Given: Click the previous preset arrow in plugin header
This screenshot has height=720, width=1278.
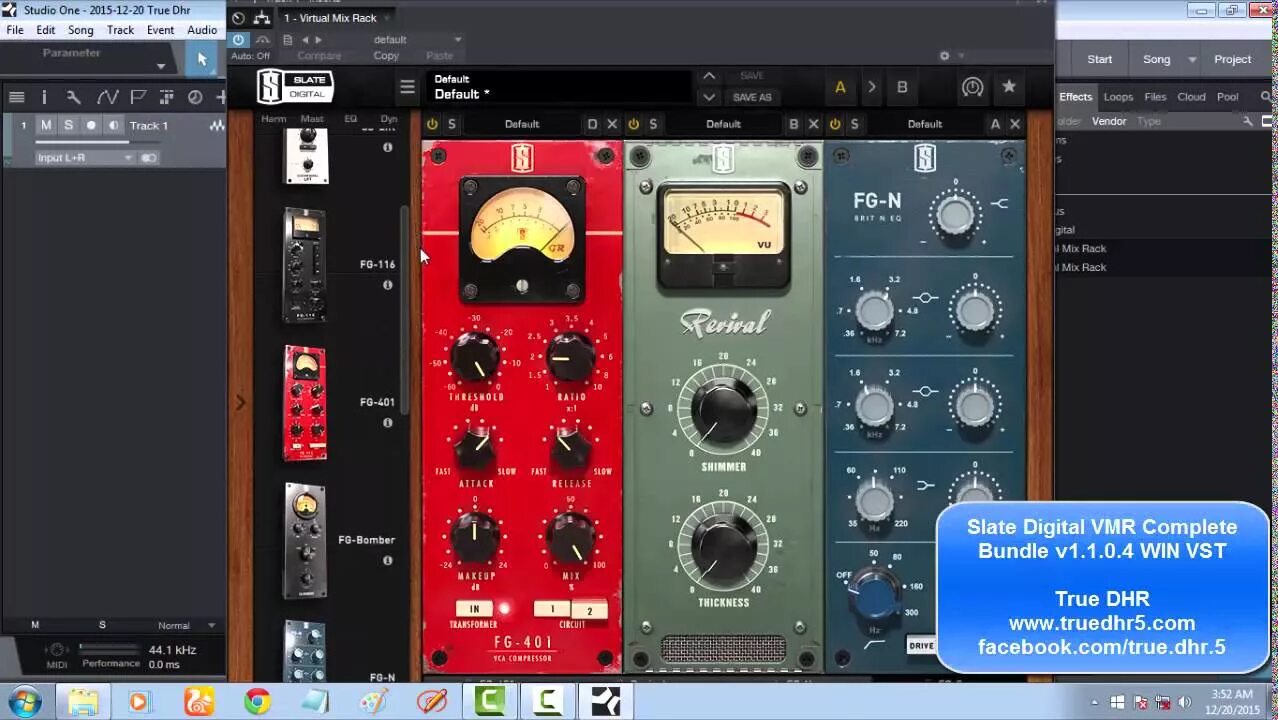Looking at the screenshot, I should [x=305, y=40].
